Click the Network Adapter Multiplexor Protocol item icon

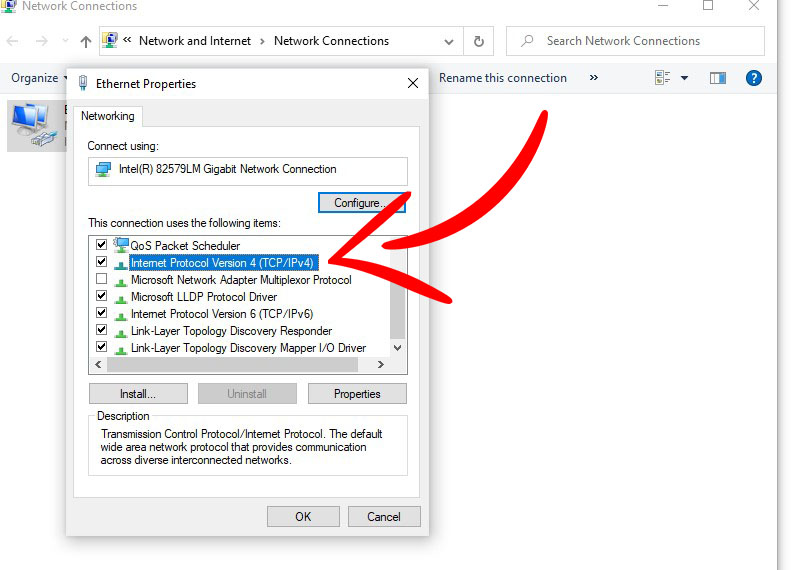(121, 281)
